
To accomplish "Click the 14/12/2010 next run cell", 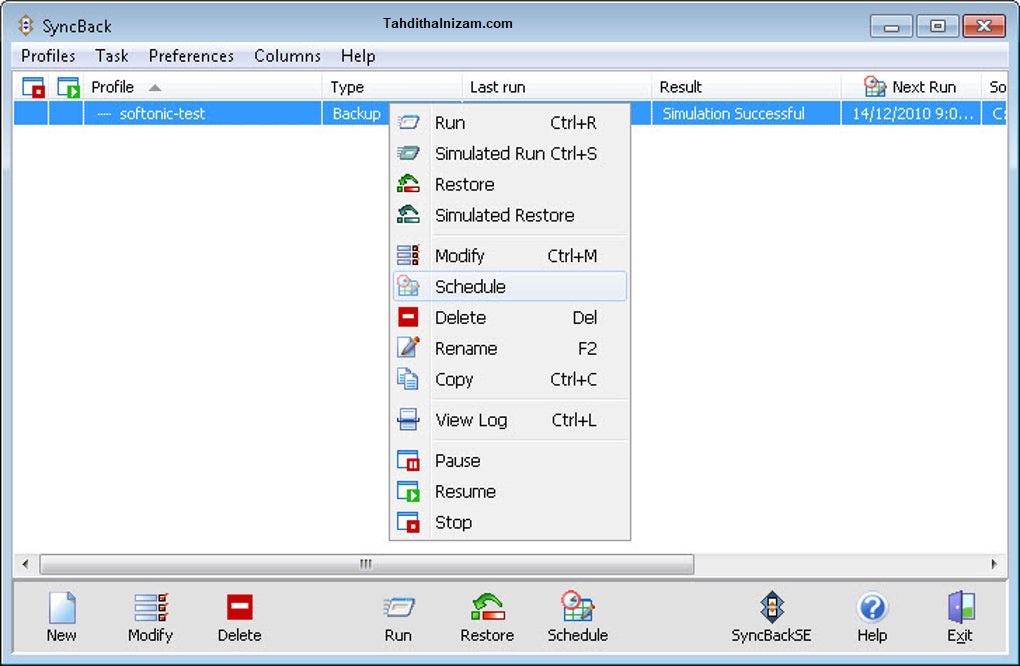I will point(911,114).
